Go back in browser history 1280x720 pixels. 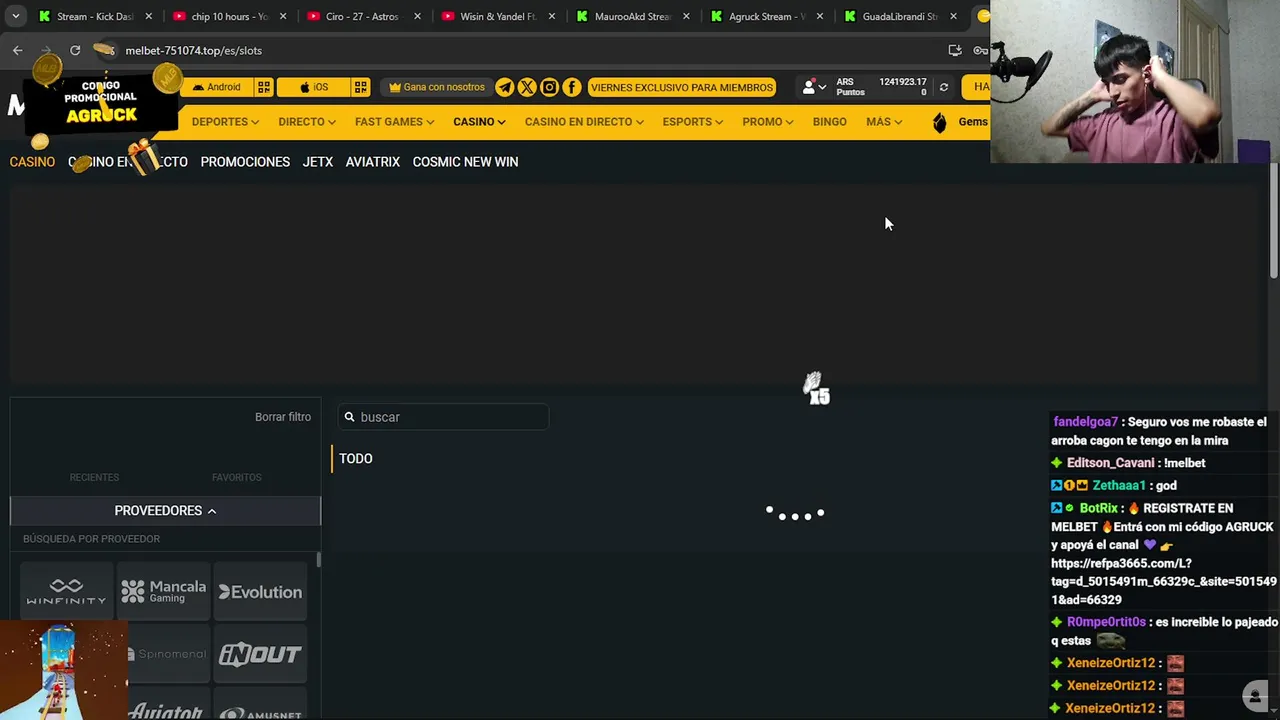pos(18,50)
